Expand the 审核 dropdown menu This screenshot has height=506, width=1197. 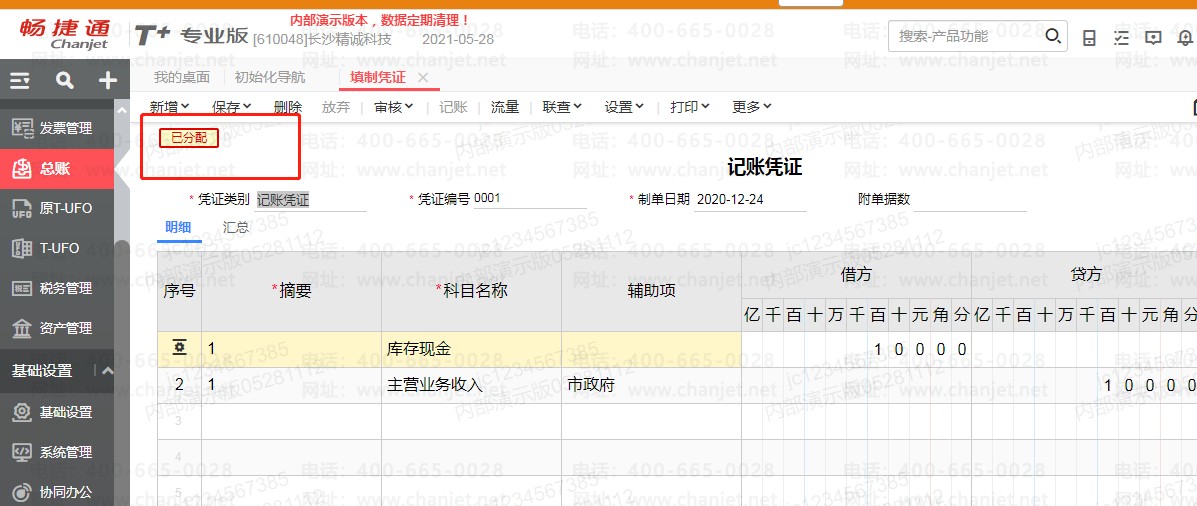(x=393, y=108)
